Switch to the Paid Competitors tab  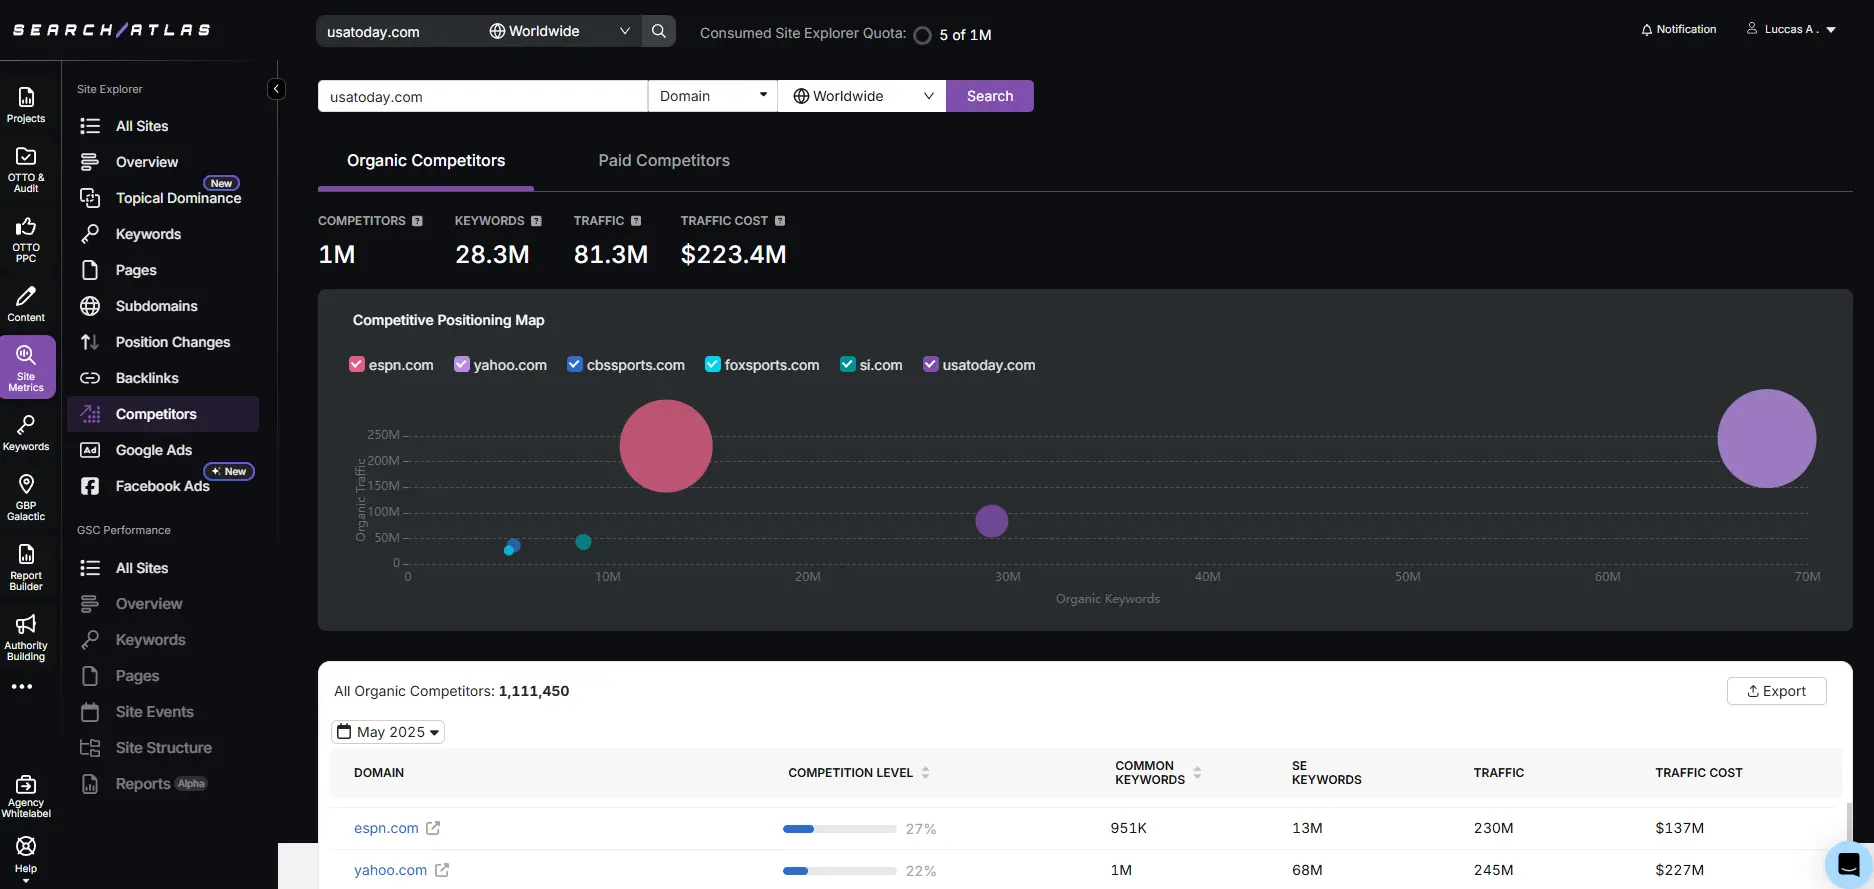(x=664, y=161)
